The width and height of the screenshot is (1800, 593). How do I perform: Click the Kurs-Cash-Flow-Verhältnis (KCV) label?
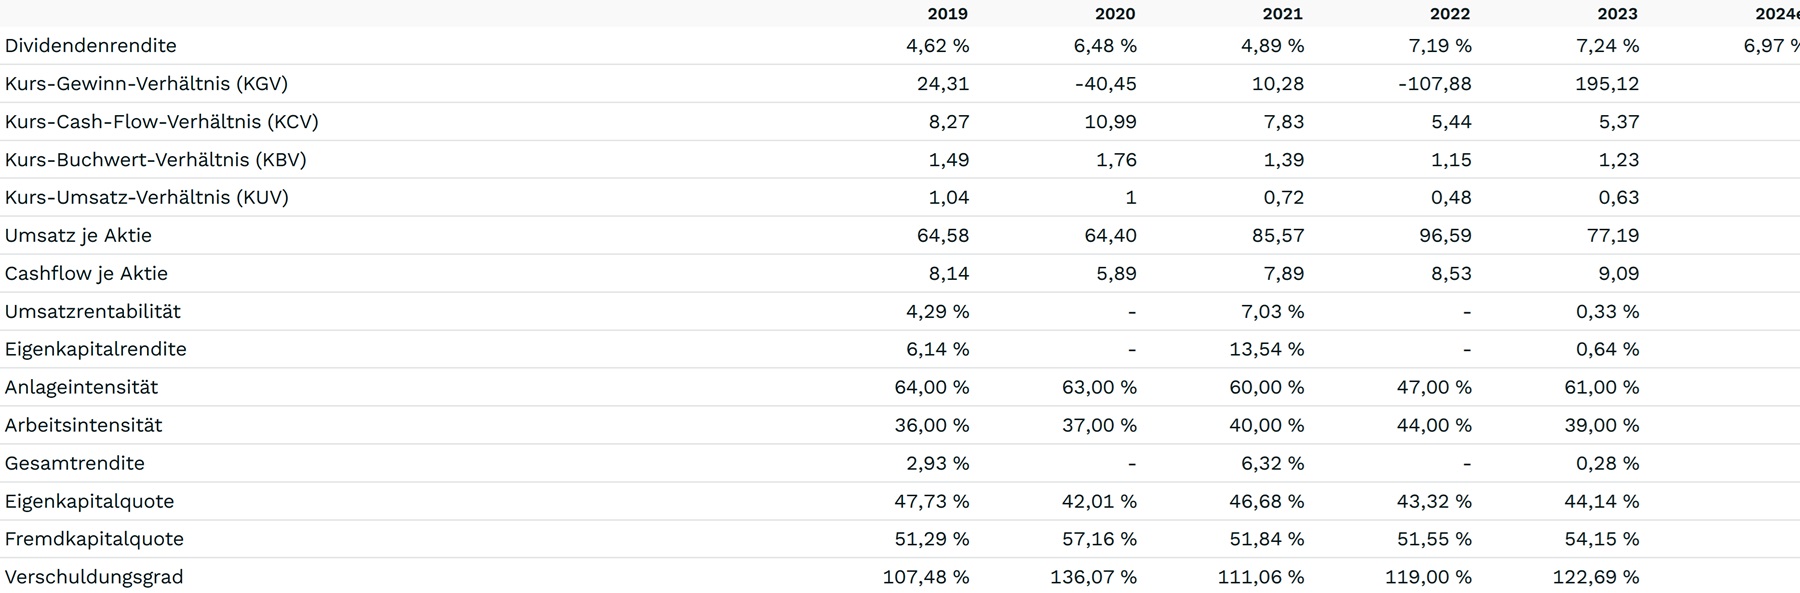coord(162,122)
